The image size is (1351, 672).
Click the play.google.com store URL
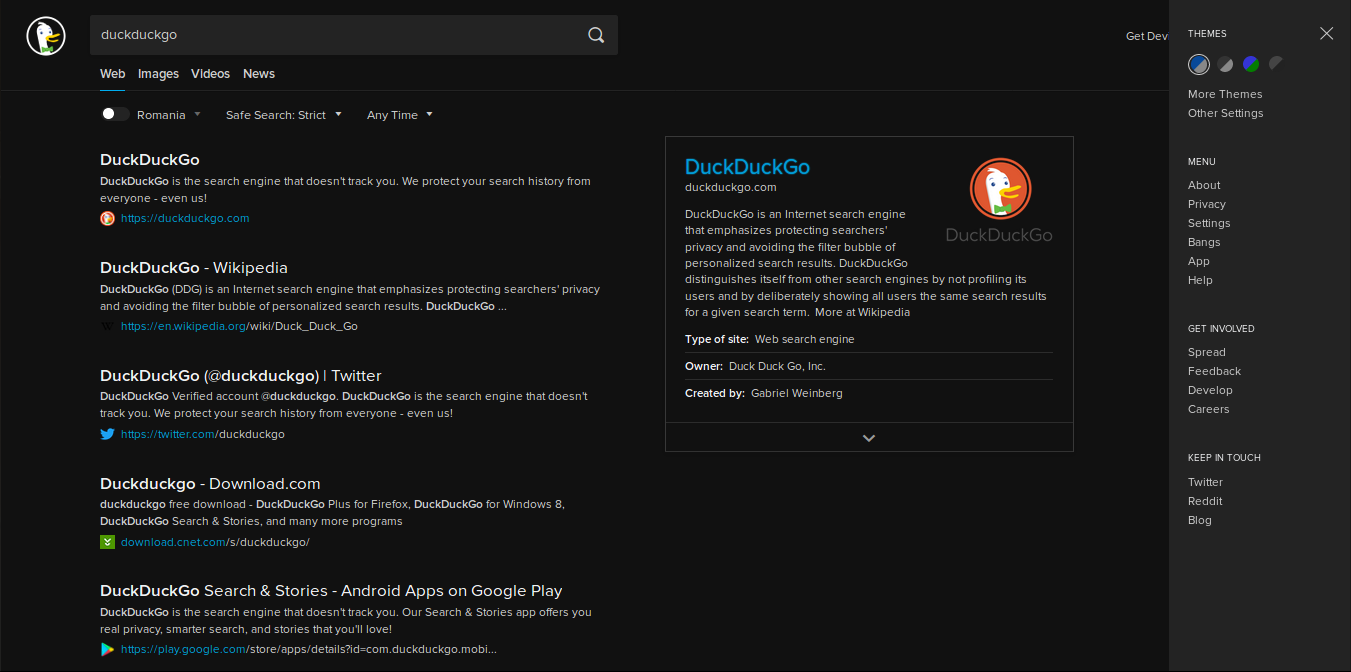[309, 650]
